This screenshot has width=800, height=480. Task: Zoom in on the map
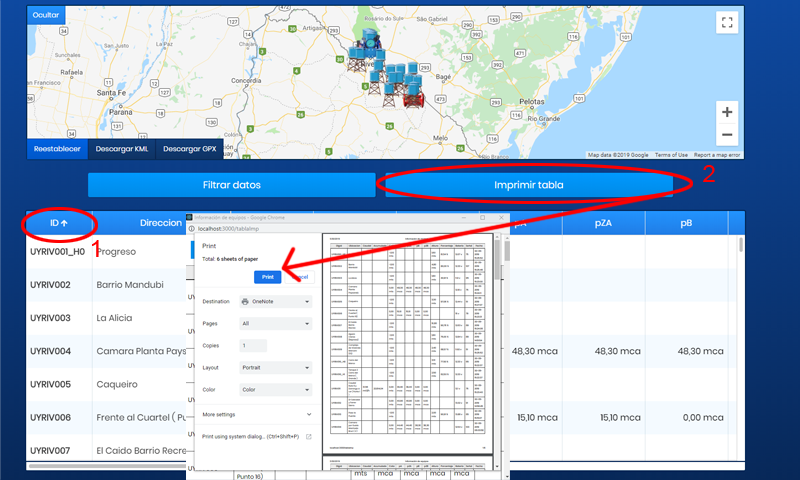point(727,112)
